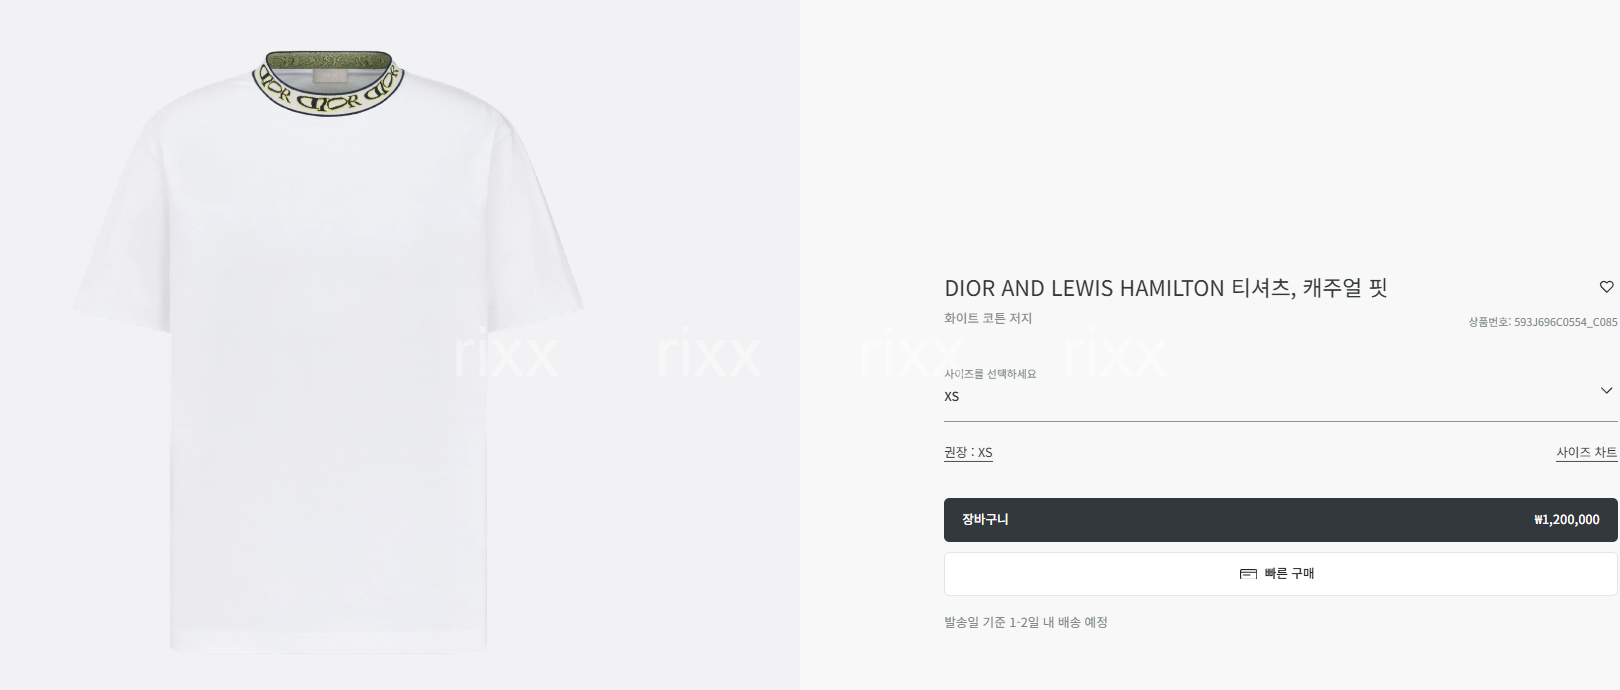Click the DIOR AND LEWIS HAMILTON product title

(1166, 288)
